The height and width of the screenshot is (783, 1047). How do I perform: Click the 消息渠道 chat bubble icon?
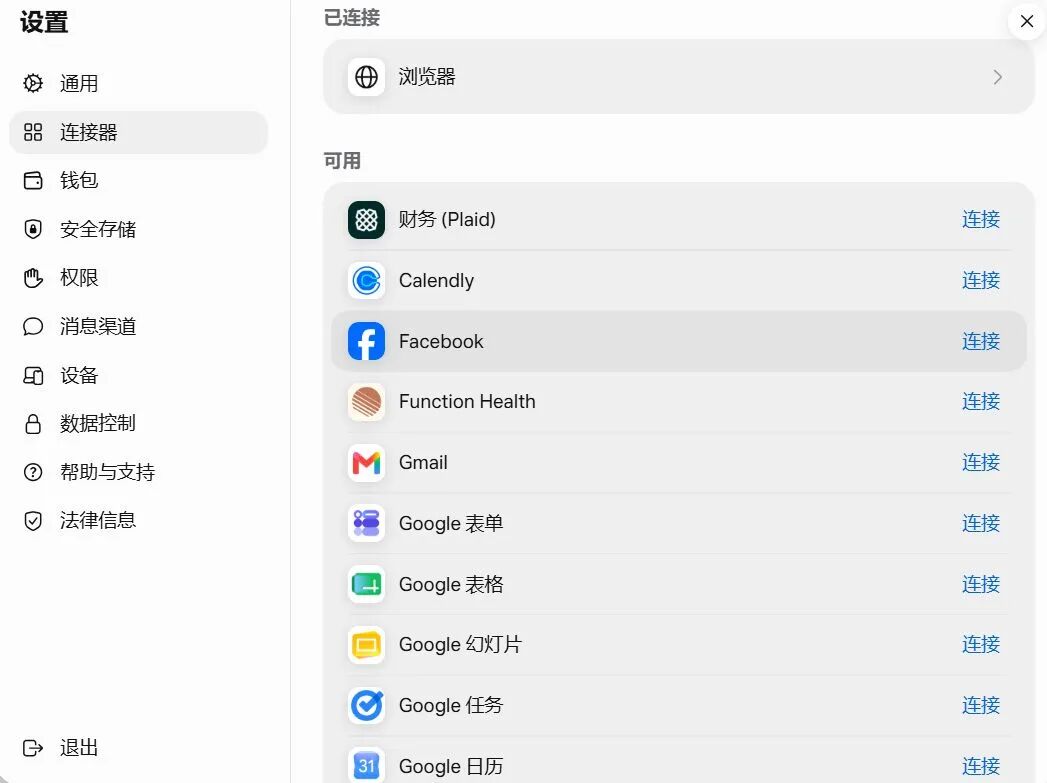coord(33,326)
